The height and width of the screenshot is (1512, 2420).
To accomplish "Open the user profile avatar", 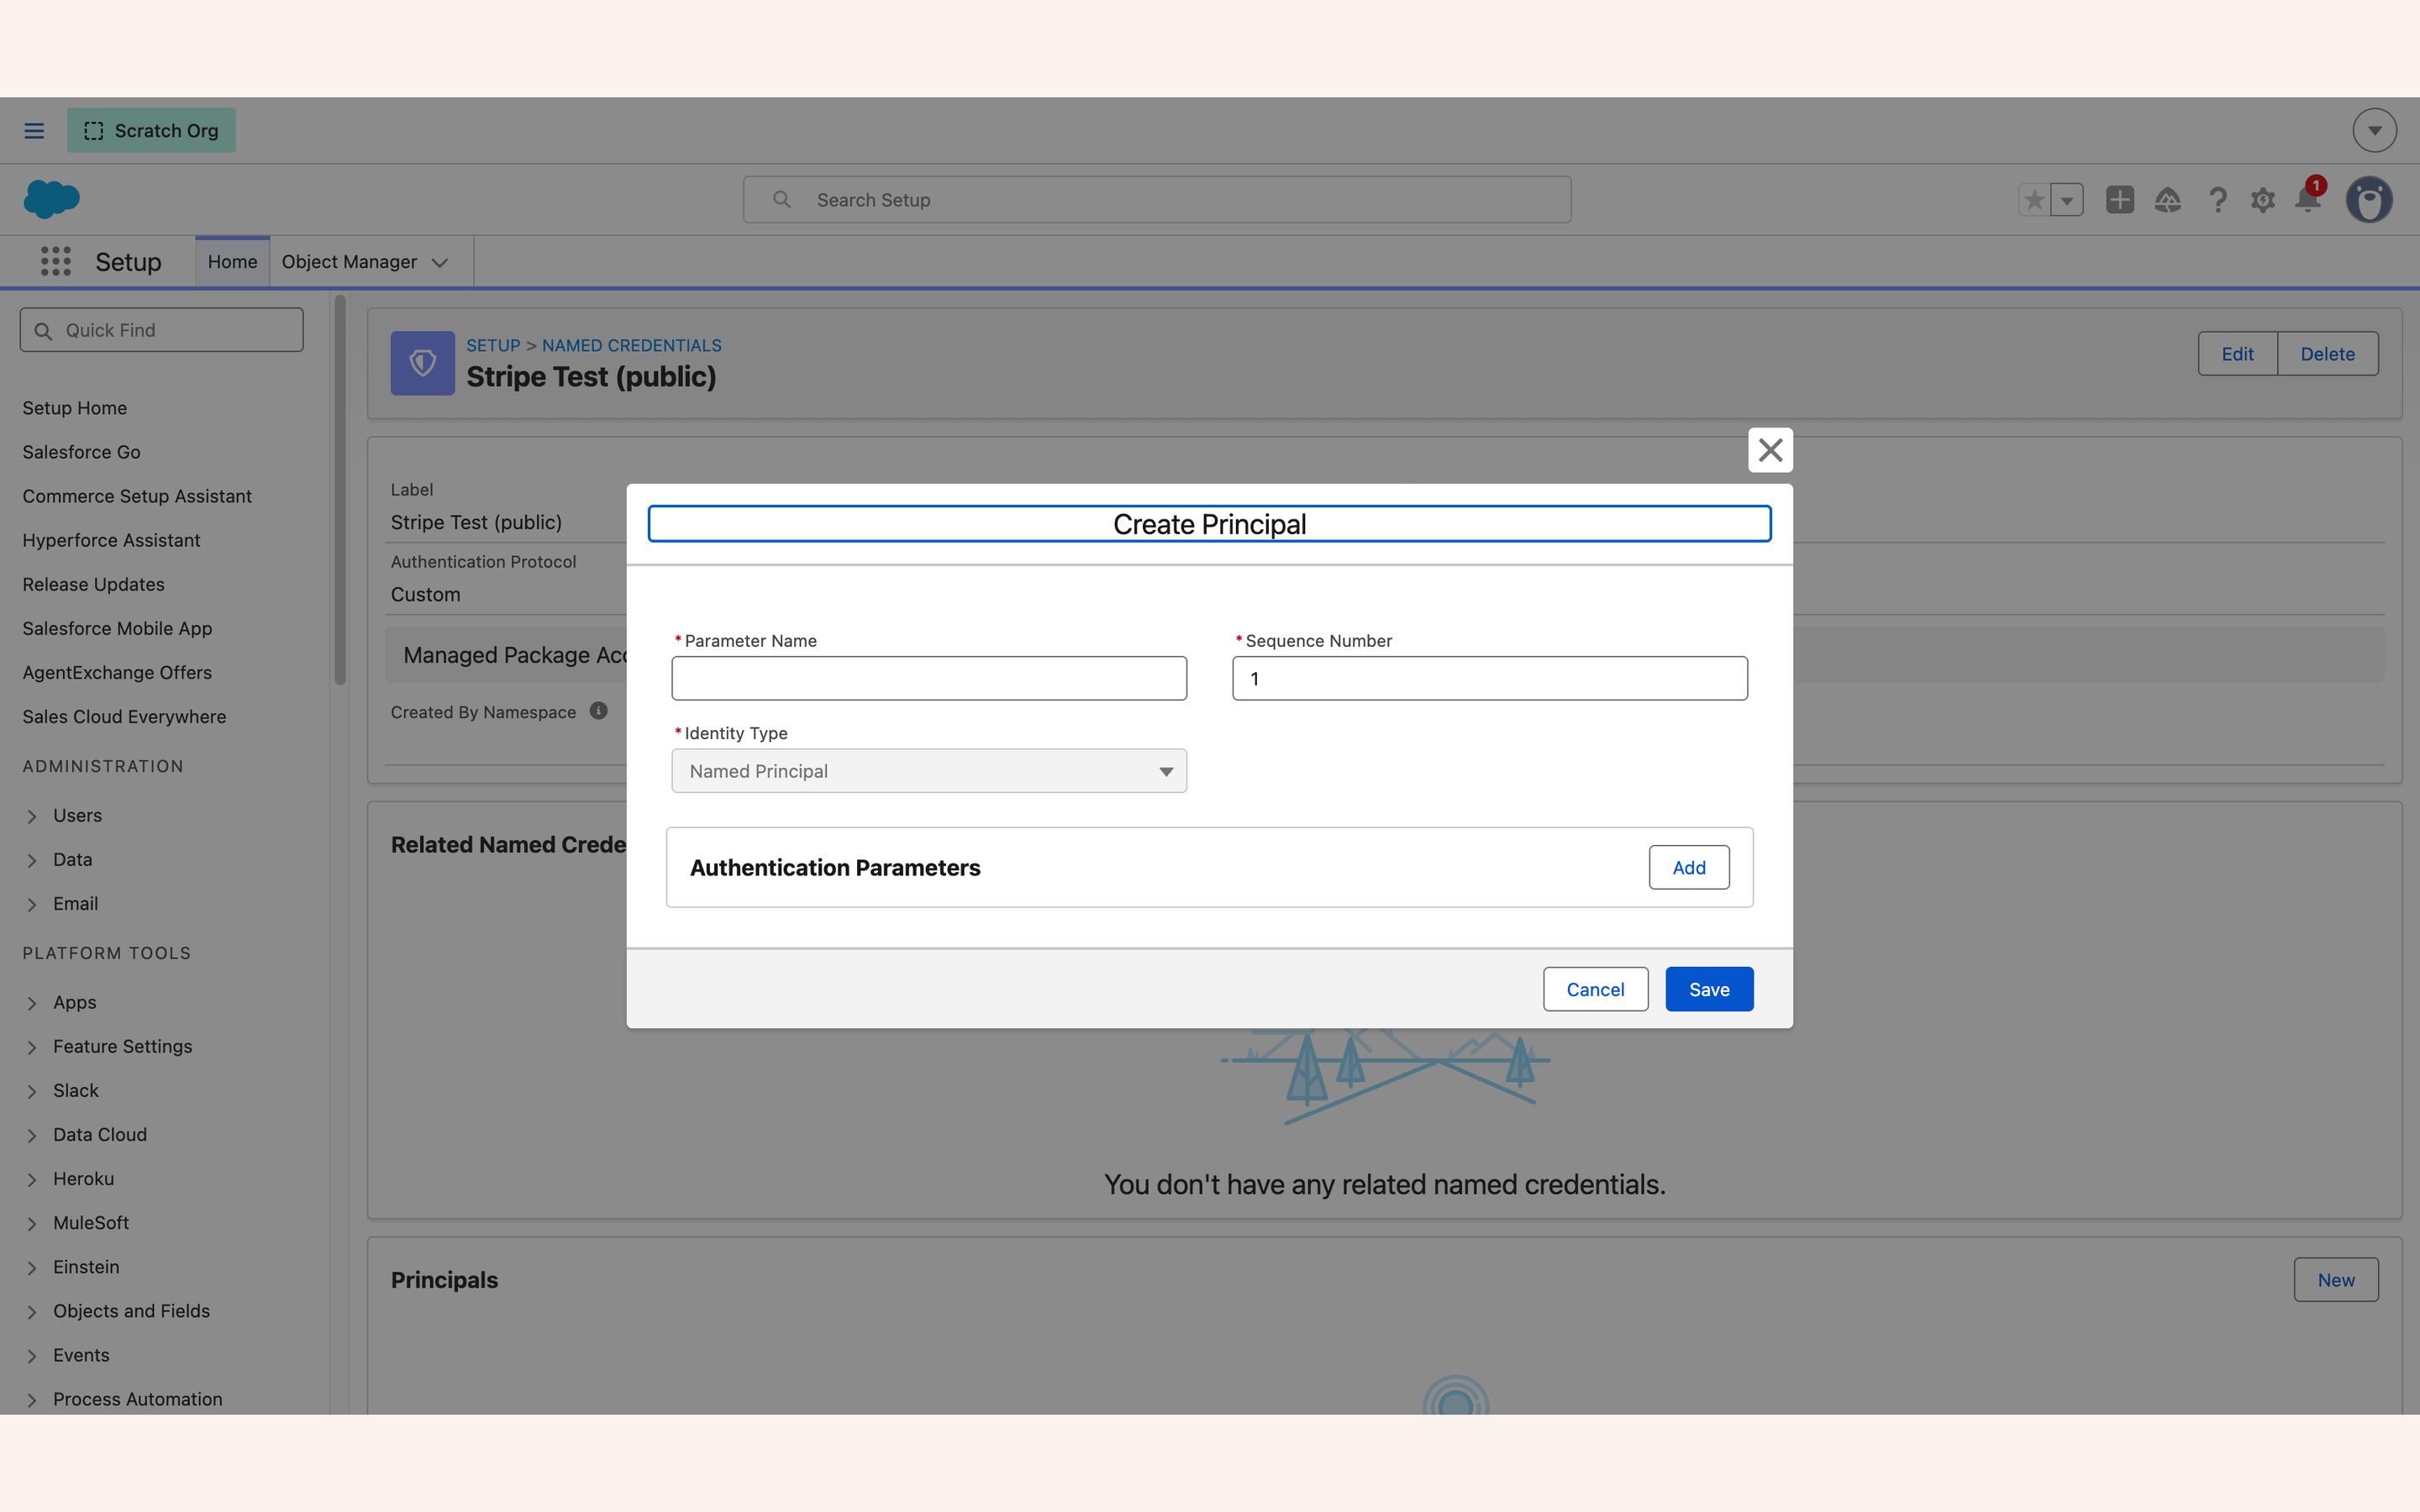I will pos(2369,200).
